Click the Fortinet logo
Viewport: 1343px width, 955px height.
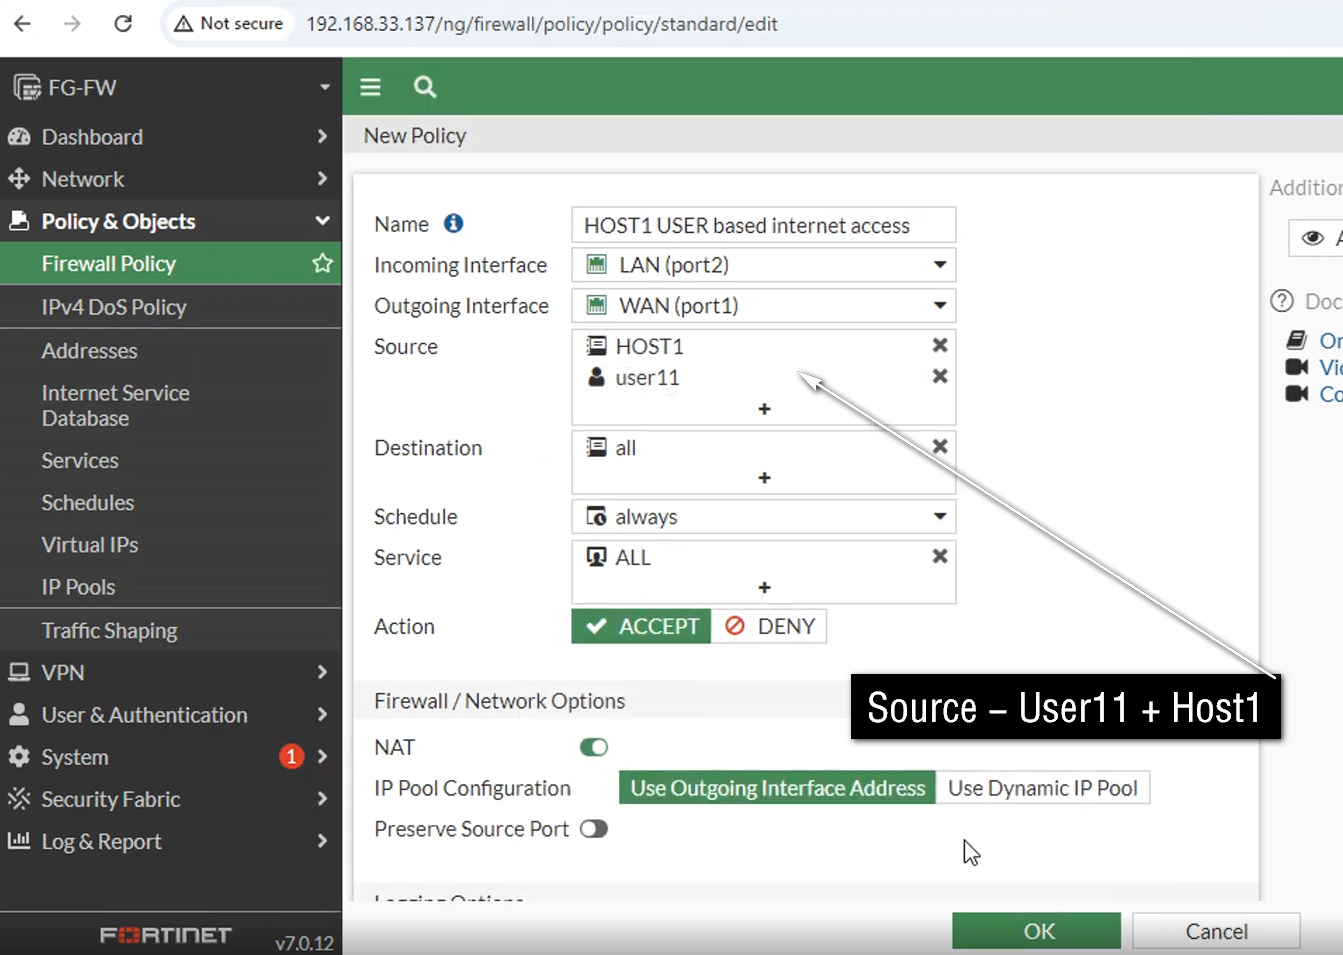pos(166,935)
